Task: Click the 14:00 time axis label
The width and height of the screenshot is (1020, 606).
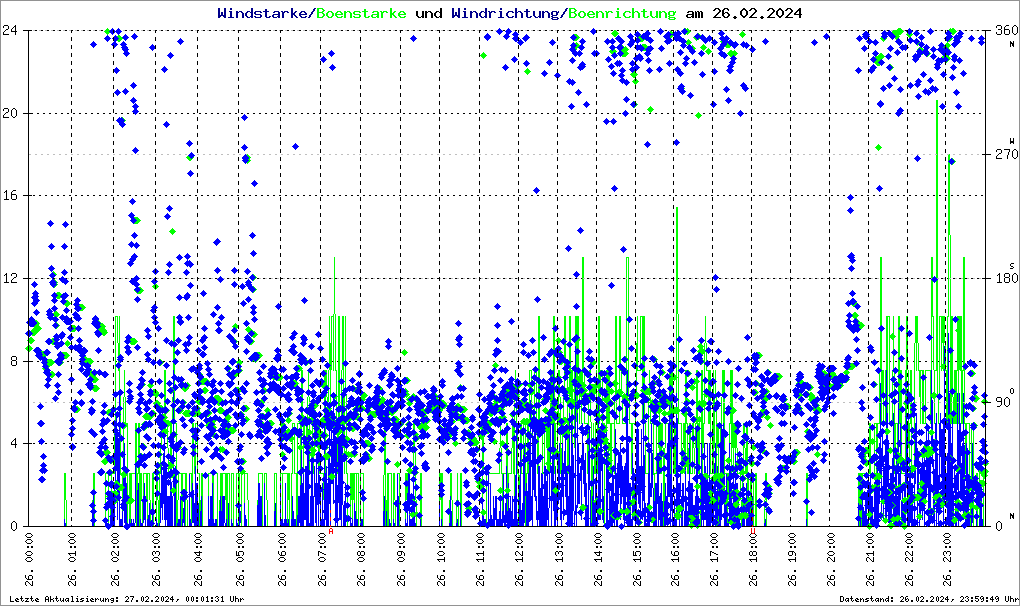Action: [598, 560]
